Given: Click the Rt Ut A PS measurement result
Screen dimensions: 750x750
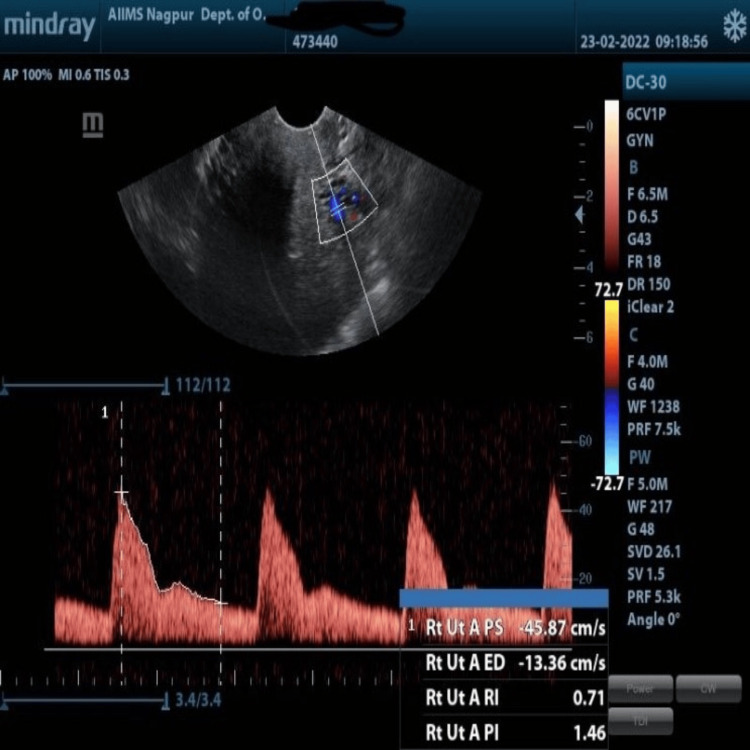Looking at the screenshot, I should (x=515, y=628).
